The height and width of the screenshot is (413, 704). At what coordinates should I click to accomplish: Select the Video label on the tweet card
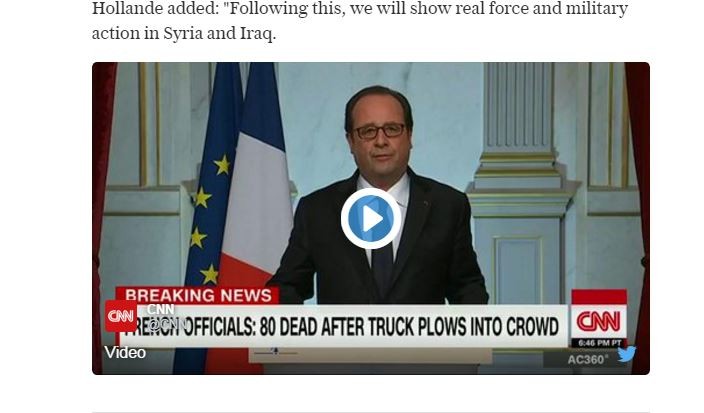point(125,352)
